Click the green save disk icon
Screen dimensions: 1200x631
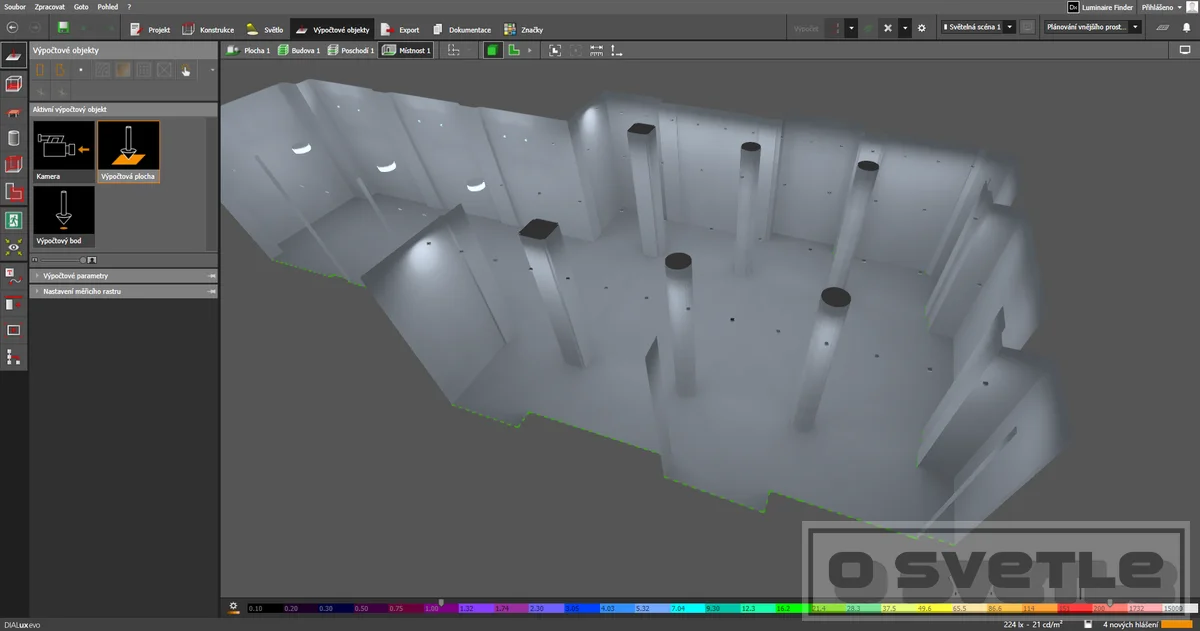click(x=64, y=28)
